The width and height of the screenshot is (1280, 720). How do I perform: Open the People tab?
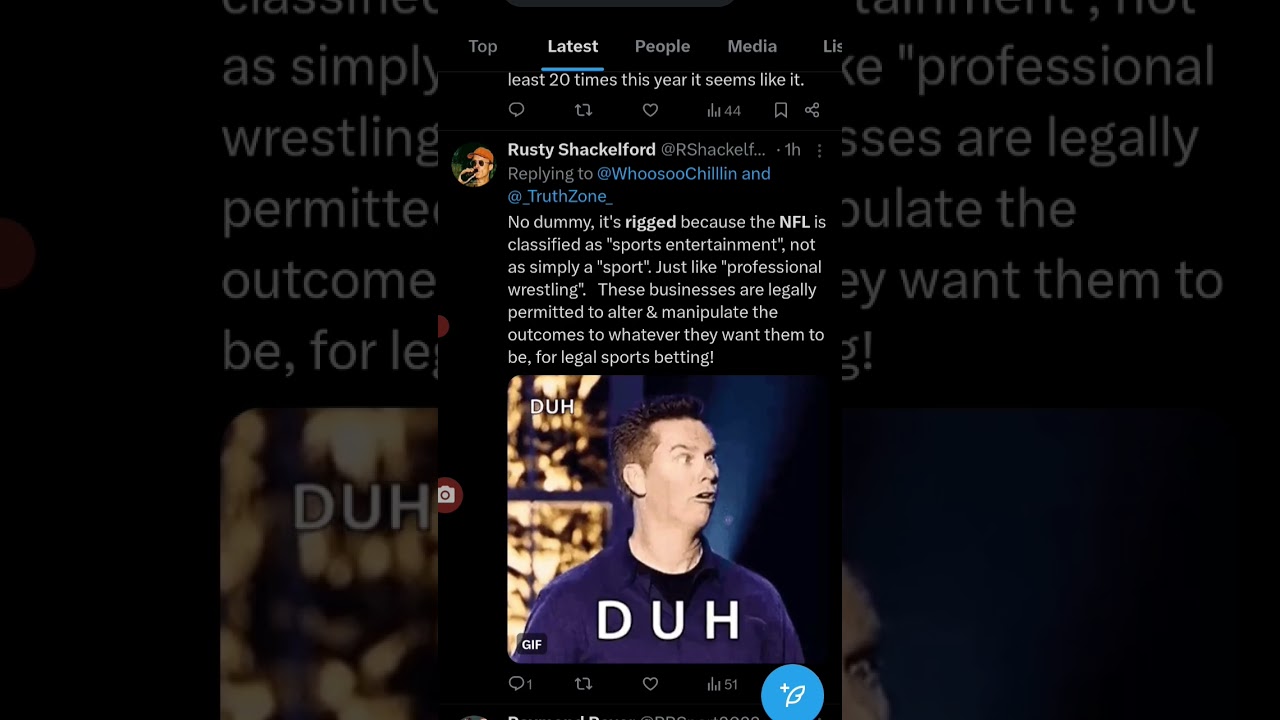(662, 46)
